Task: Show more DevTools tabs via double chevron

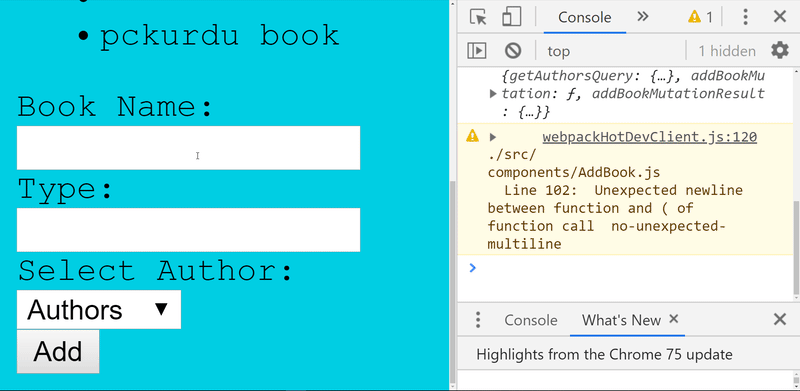Action: pos(643,16)
